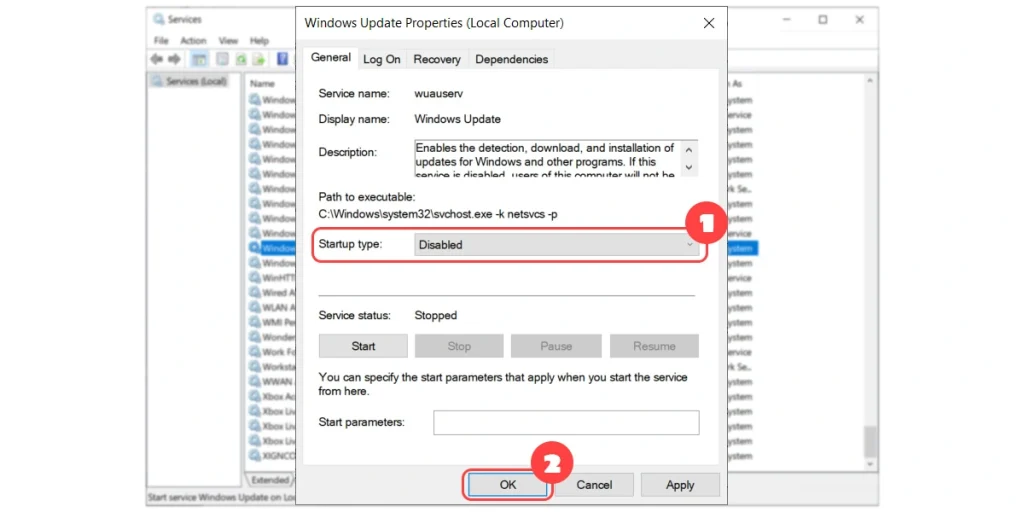Click the Services (Local) node icon
This screenshot has width=1024, height=512.
(157, 81)
